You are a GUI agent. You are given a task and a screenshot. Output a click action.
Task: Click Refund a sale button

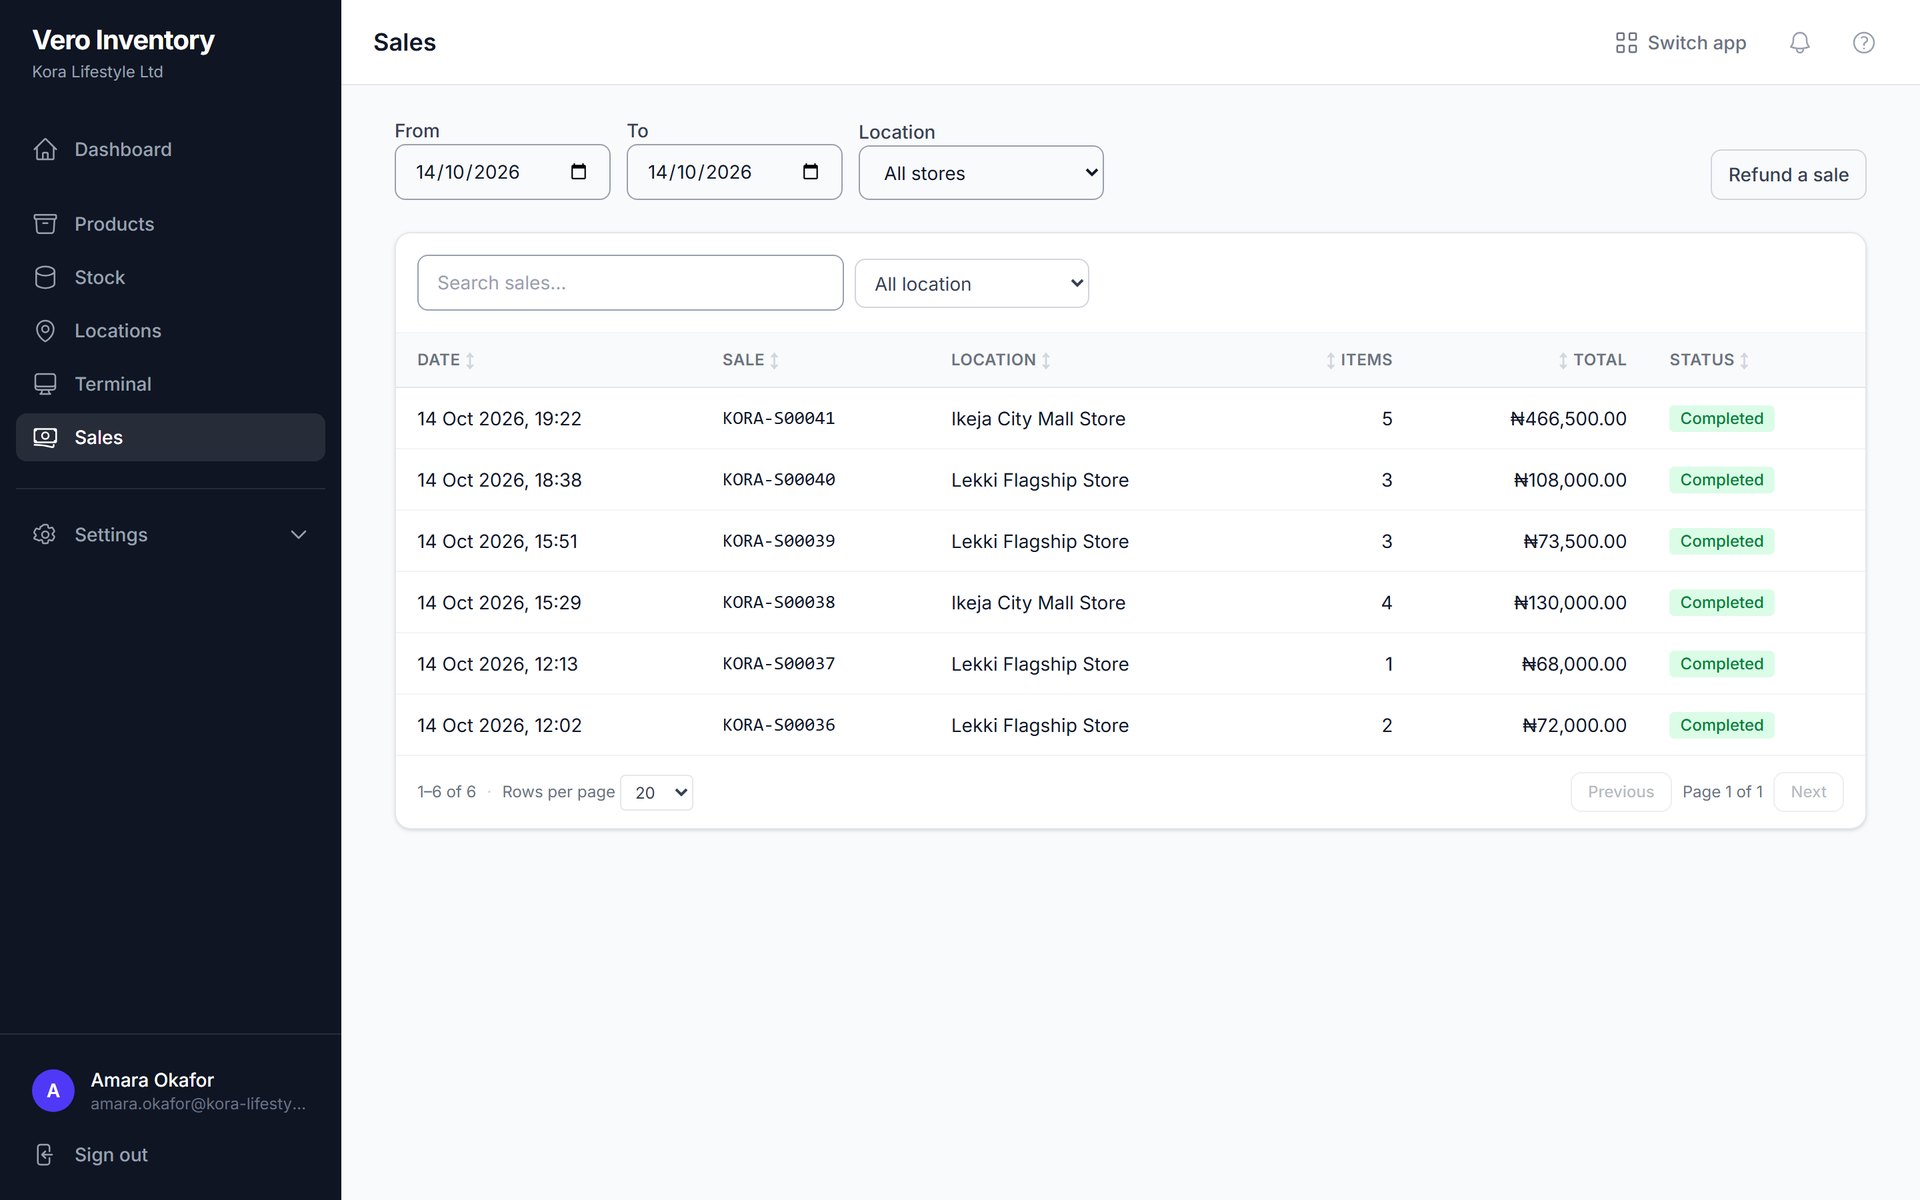1788,175
